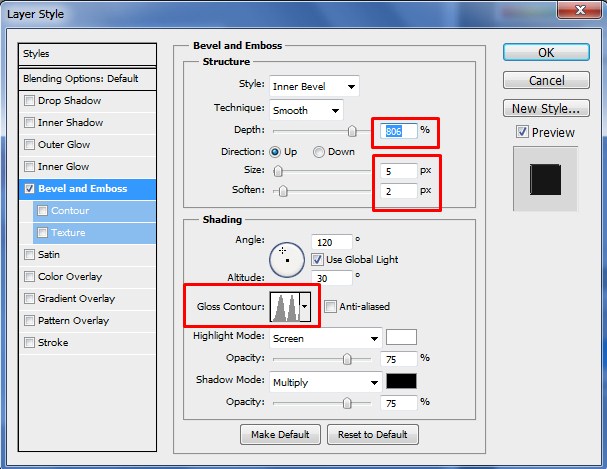607x469 pixels.
Task: Tick the Color Overlay checkbox
Action: [29, 277]
